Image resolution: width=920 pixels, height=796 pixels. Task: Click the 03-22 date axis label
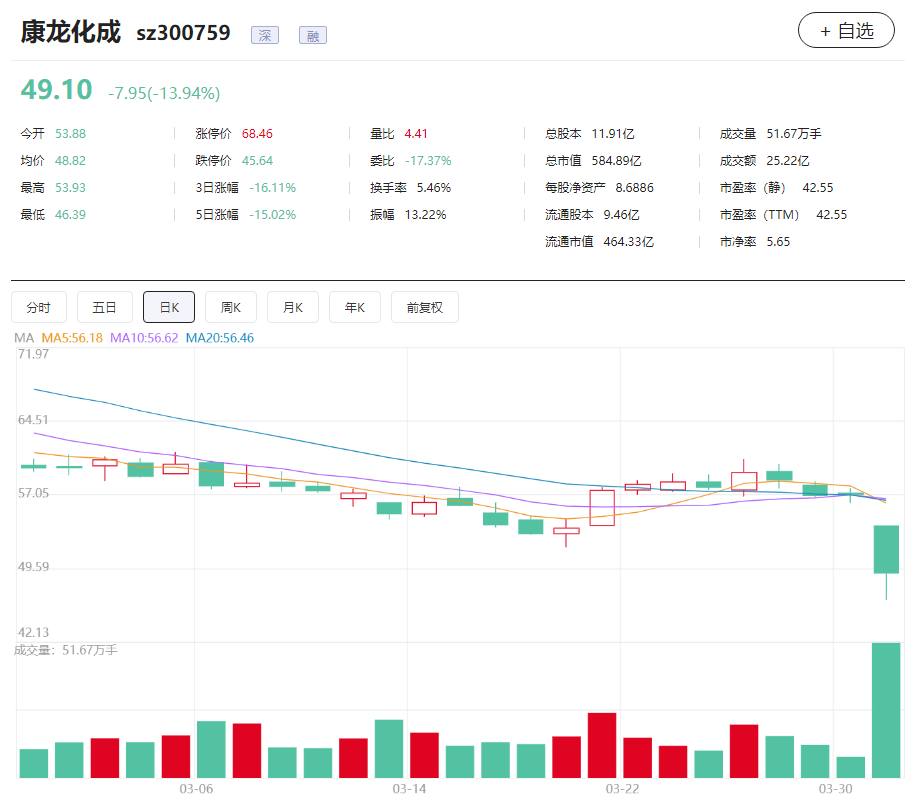(622, 788)
